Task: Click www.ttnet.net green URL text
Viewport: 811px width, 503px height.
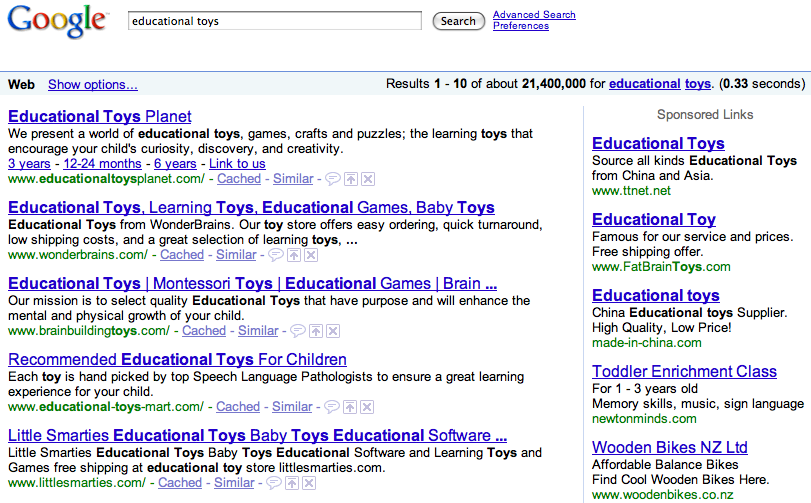Action: click(x=631, y=191)
